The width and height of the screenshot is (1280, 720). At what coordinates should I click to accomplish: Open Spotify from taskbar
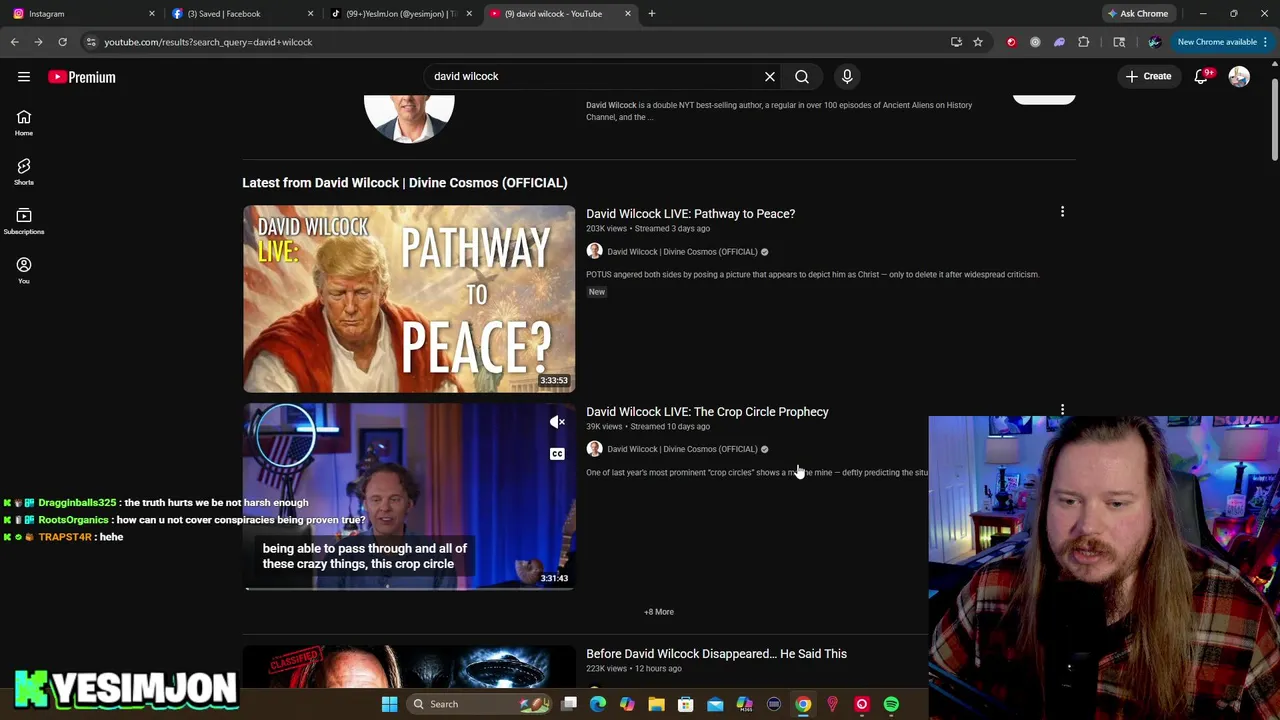point(891,704)
